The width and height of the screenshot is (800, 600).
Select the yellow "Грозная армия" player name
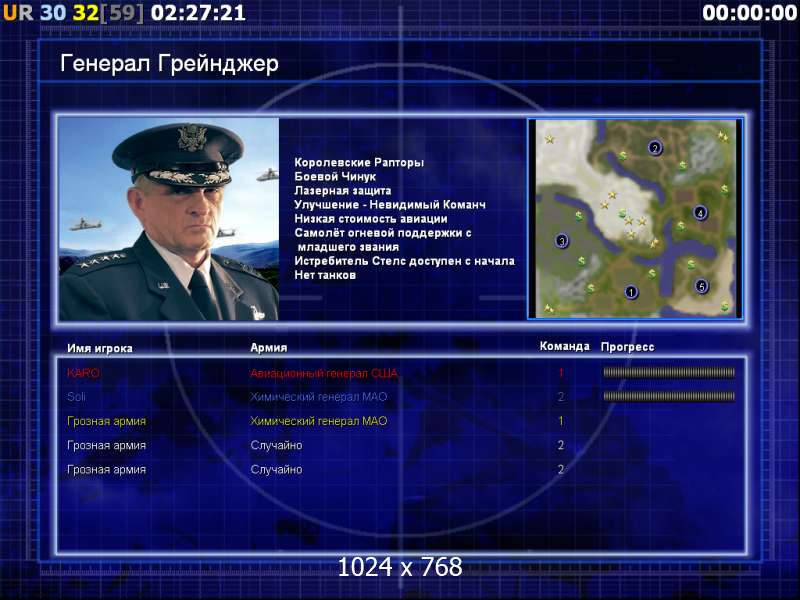tap(107, 421)
